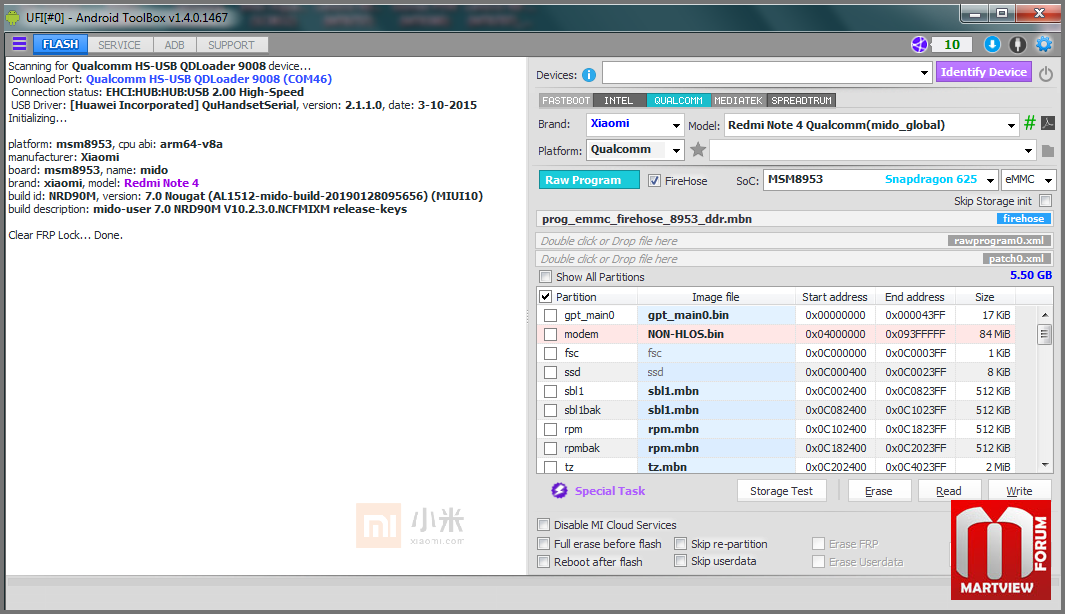Click the Read button
This screenshot has height=614, width=1065.
[949, 490]
